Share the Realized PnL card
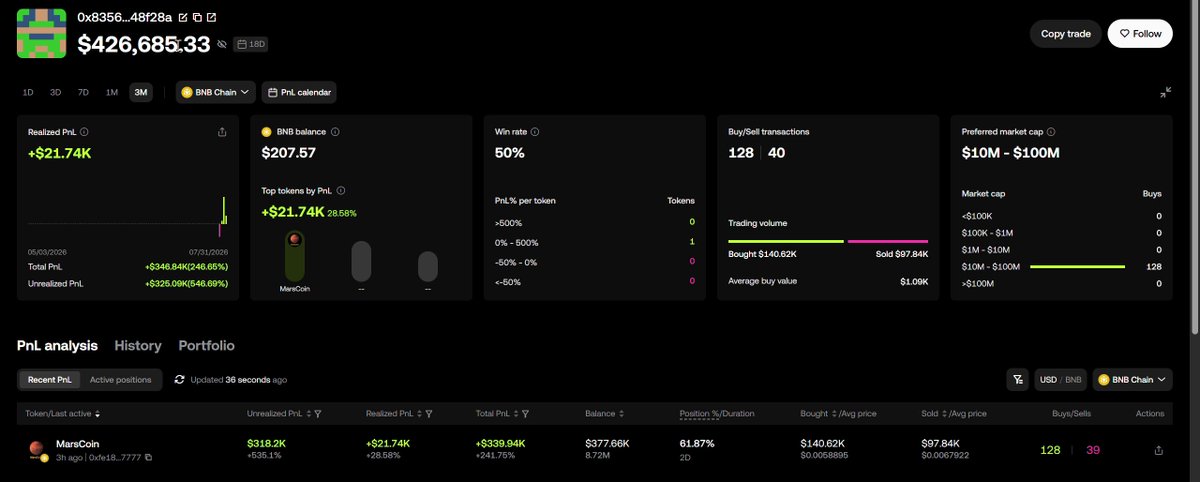Viewport: 1200px width, 482px height. point(222,131)
